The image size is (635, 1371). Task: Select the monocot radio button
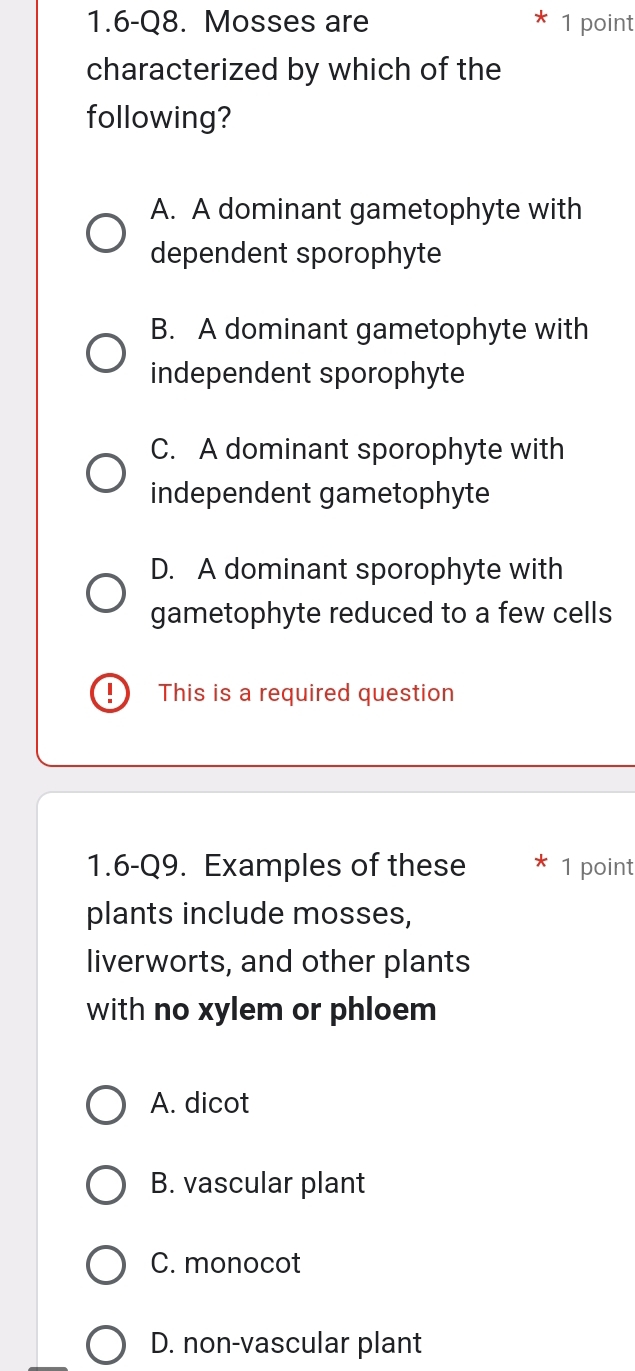[x=105, y=1264]
